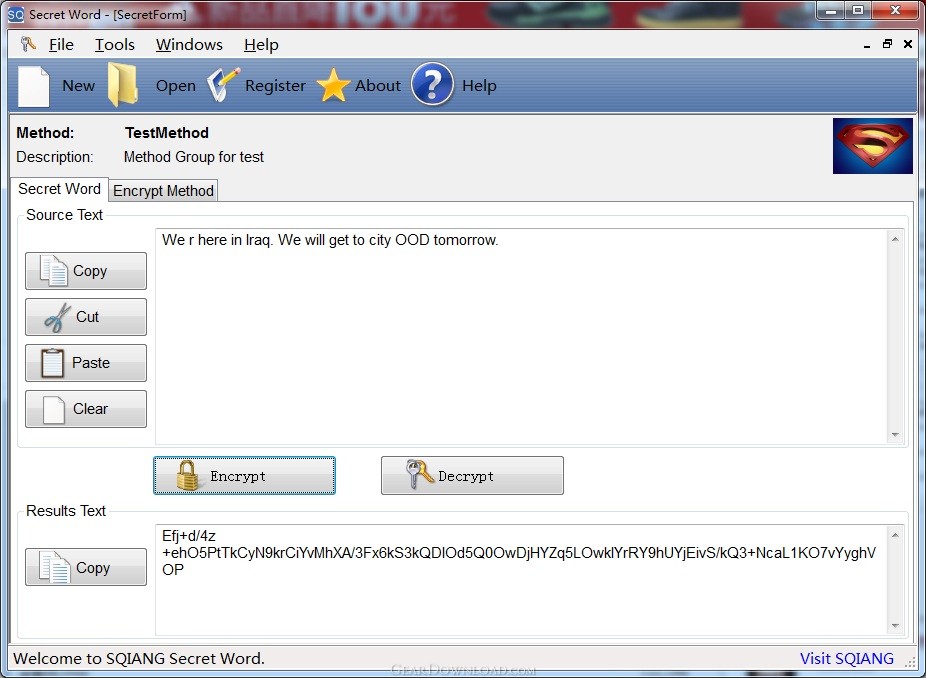Screen dimensions: 926x678
Task: Click the Results Text scrollbar down arrow
Action: pos(895,626)
